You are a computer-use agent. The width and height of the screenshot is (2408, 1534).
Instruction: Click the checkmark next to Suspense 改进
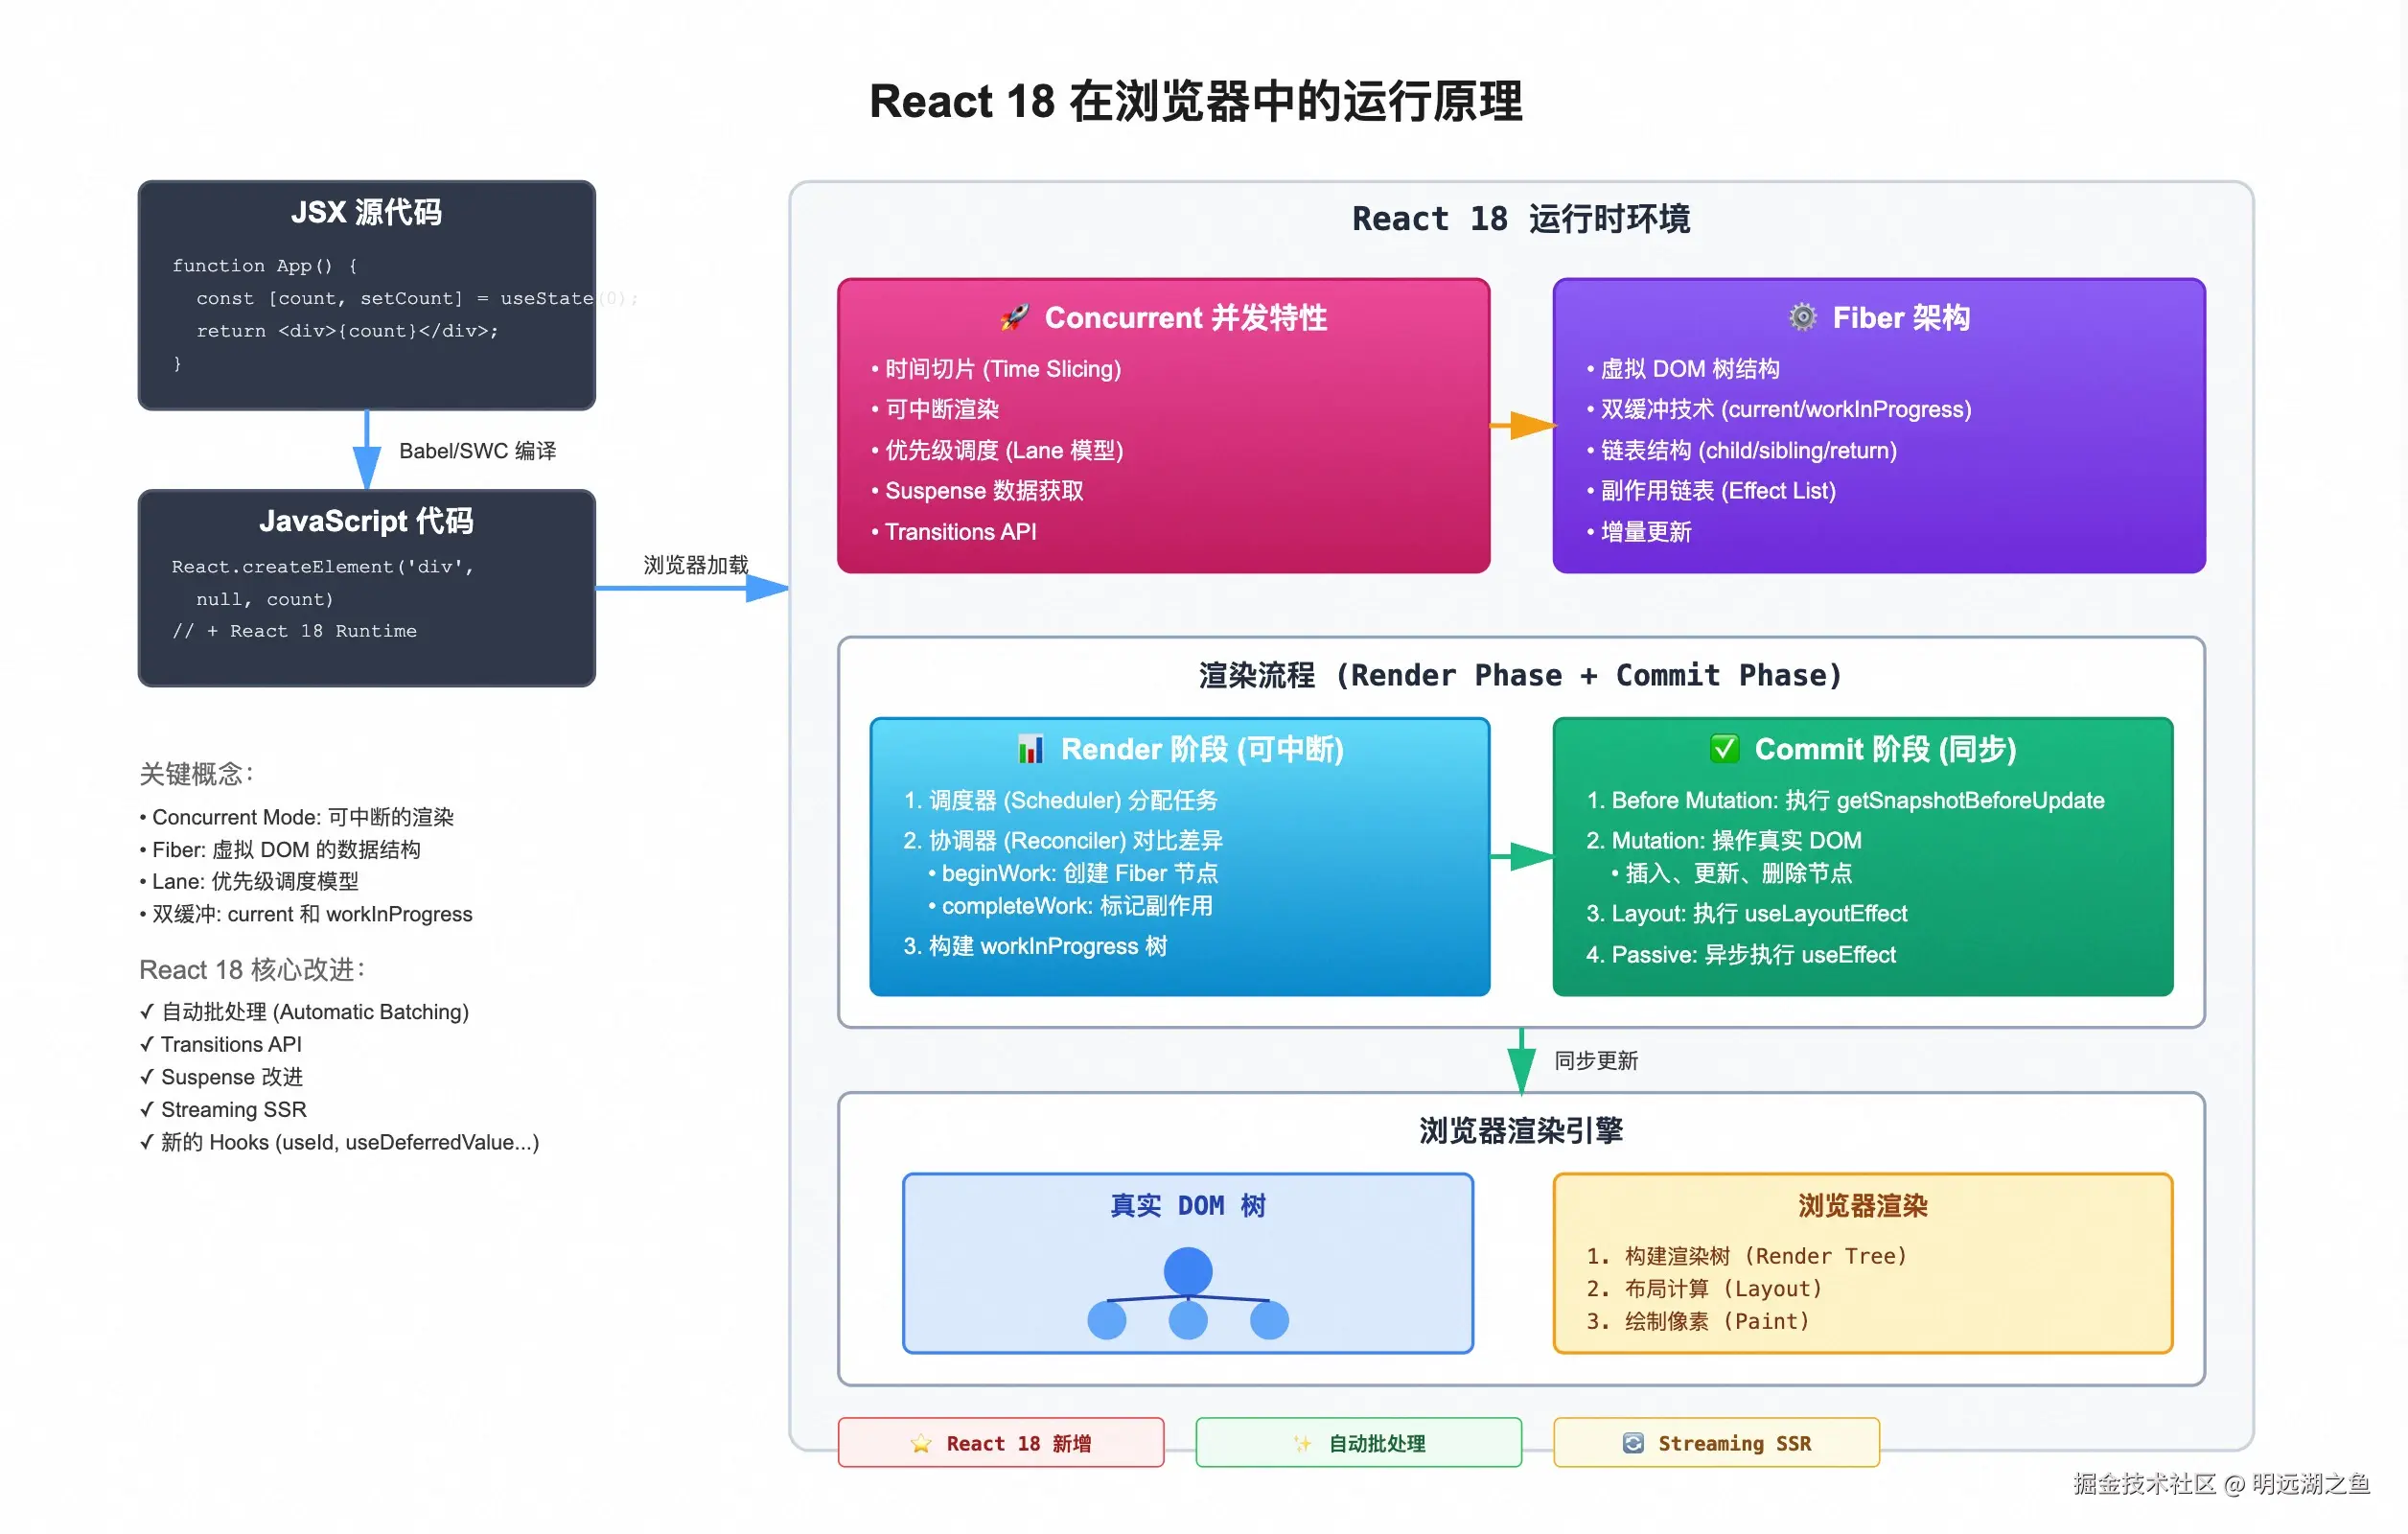point(147,1077)
